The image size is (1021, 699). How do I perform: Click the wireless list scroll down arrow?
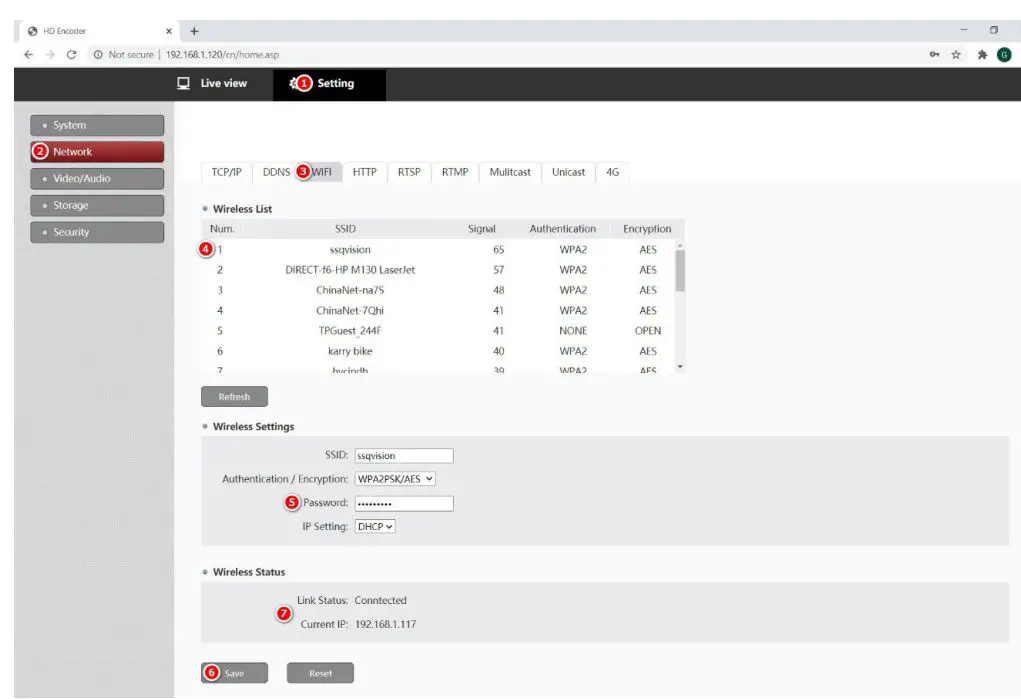point(680,367)
